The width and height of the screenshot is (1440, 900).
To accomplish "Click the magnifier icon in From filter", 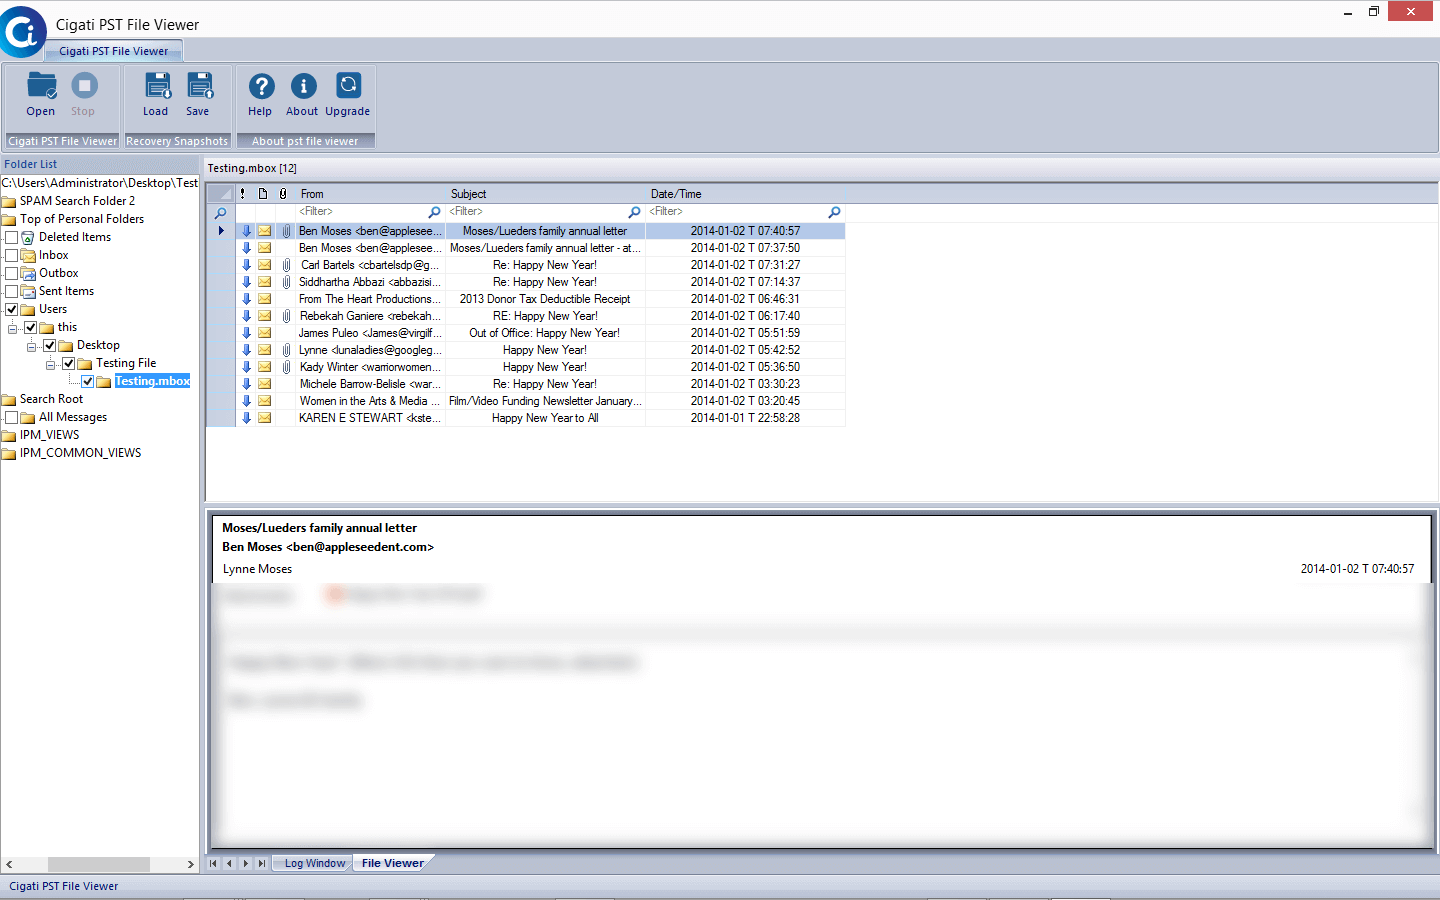I will point(434,212).
